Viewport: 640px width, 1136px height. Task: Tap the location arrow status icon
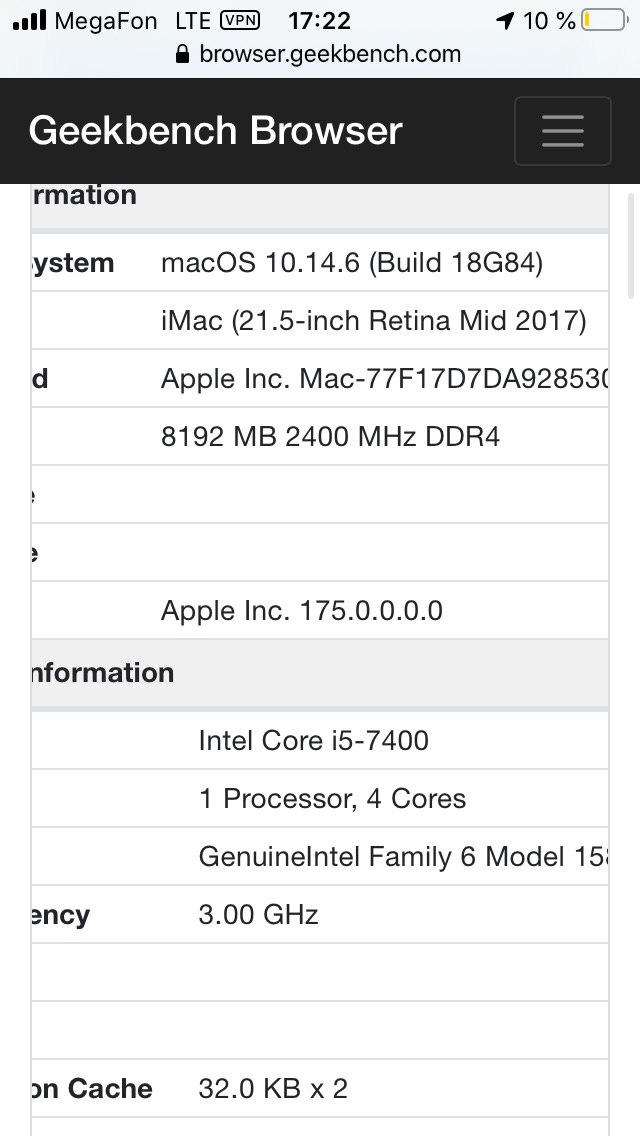pos(505,21)
